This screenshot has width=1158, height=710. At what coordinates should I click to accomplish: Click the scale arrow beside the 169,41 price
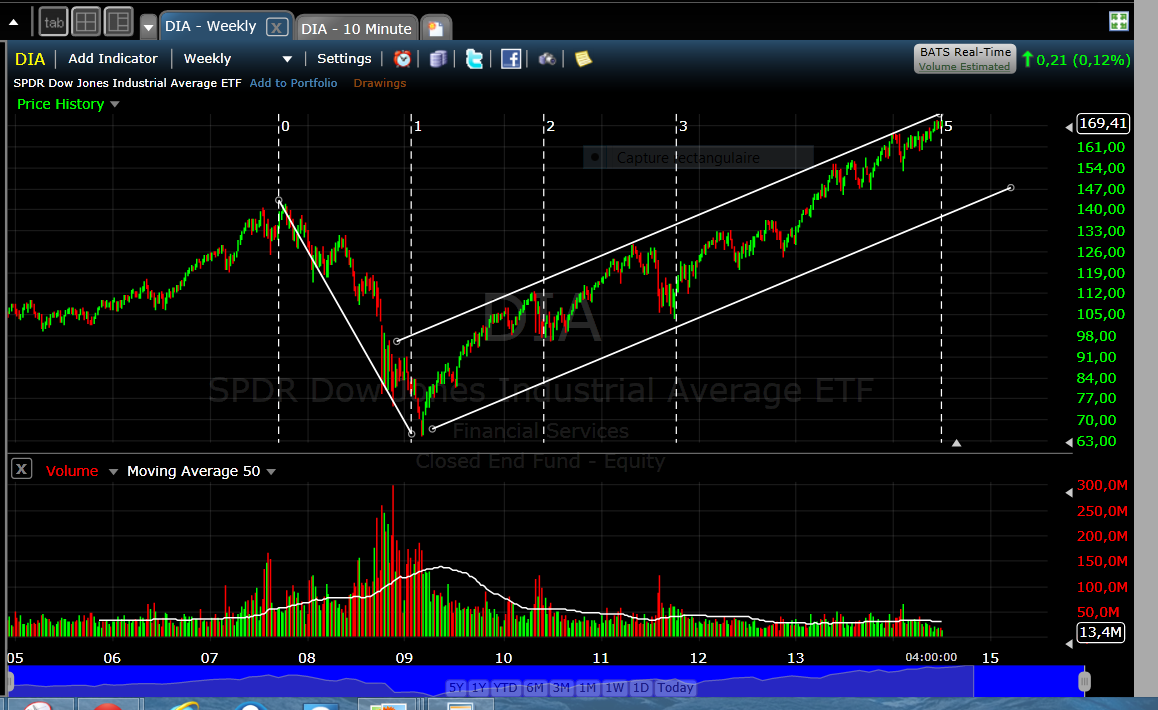[x=1069, y=127]
